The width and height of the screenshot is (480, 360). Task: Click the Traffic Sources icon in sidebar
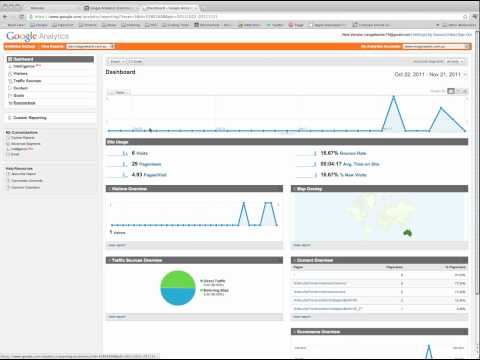[10, 81]
